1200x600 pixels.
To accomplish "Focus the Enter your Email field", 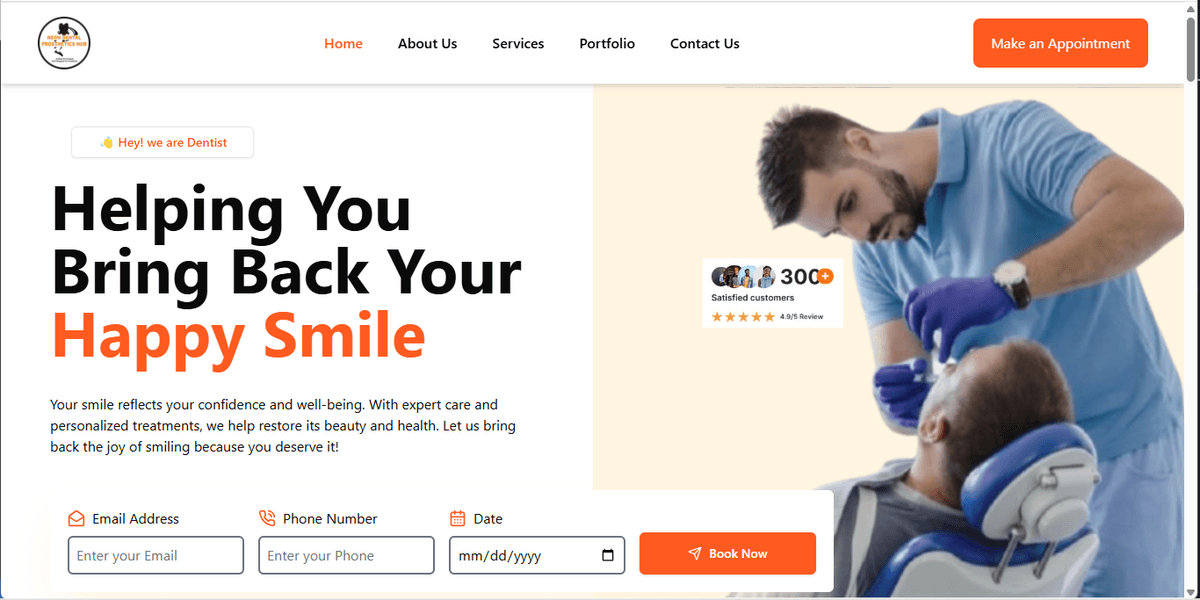I will coord(156,555).
